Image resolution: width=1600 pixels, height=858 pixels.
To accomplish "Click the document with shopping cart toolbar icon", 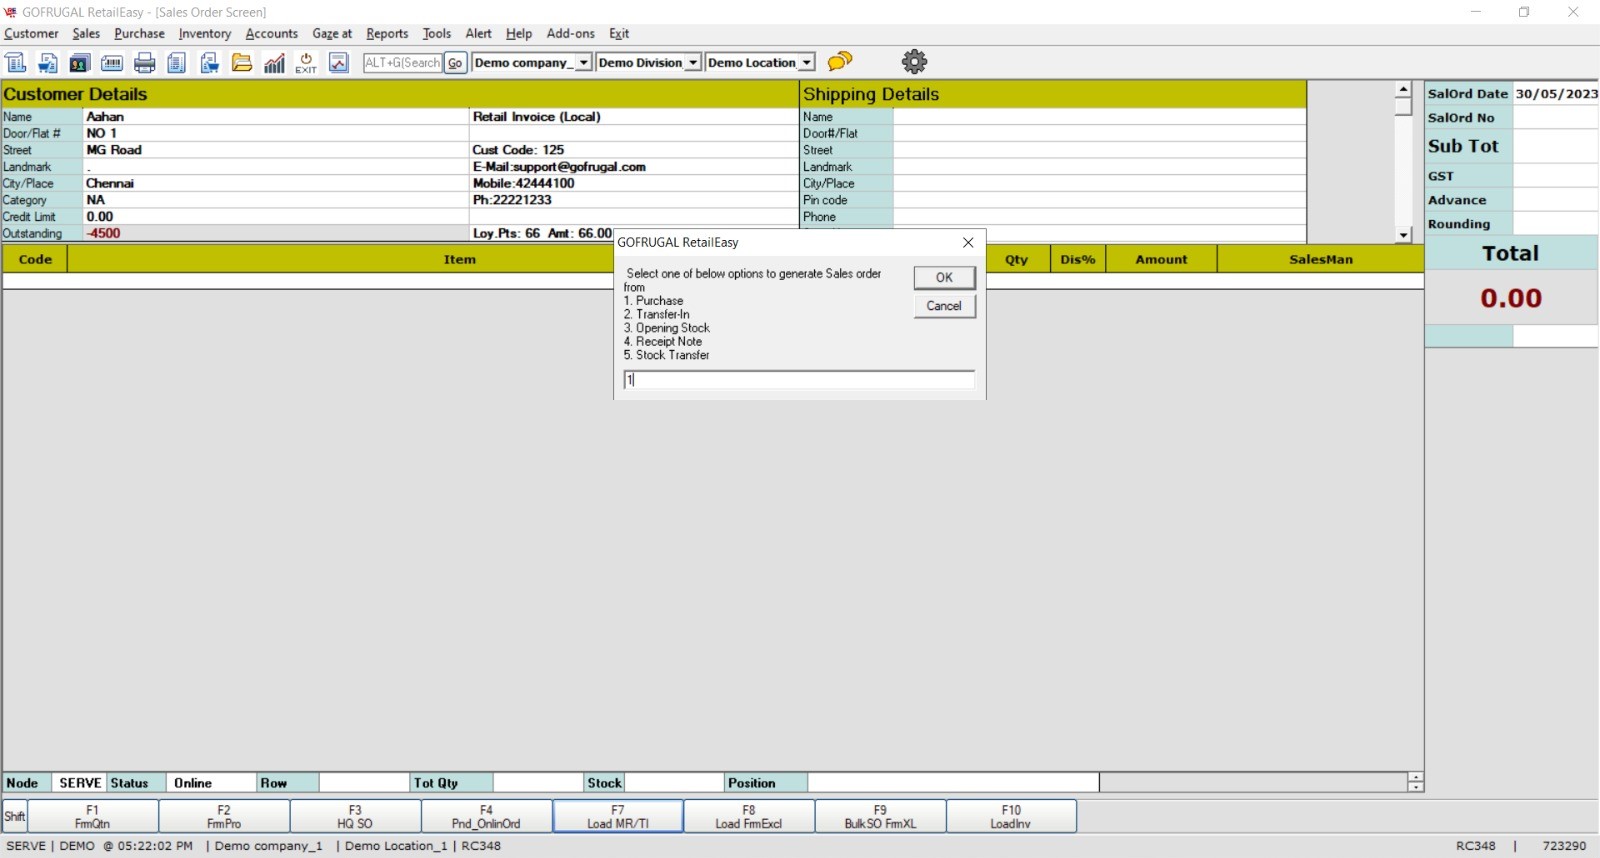I will (x=48, y=62).
